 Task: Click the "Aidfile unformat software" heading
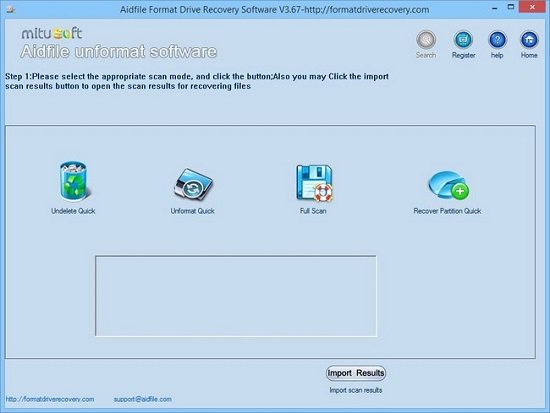pos(119,52)
